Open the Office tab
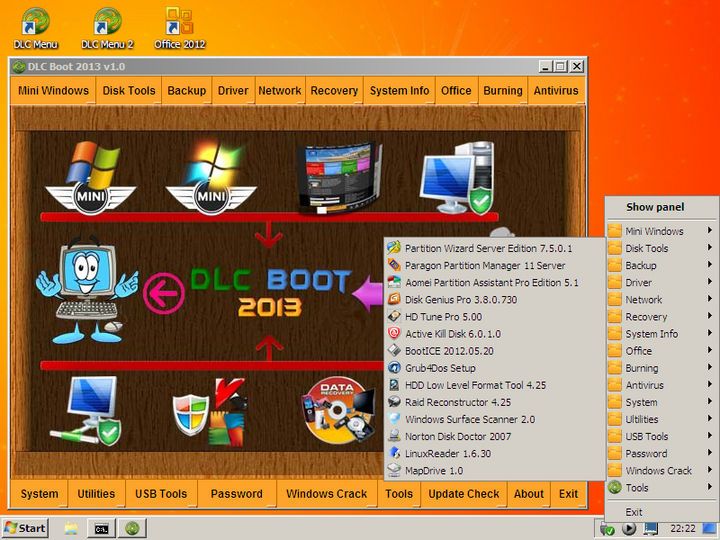The height and width of the screenshot is (540, 720). tap(456, 90)
